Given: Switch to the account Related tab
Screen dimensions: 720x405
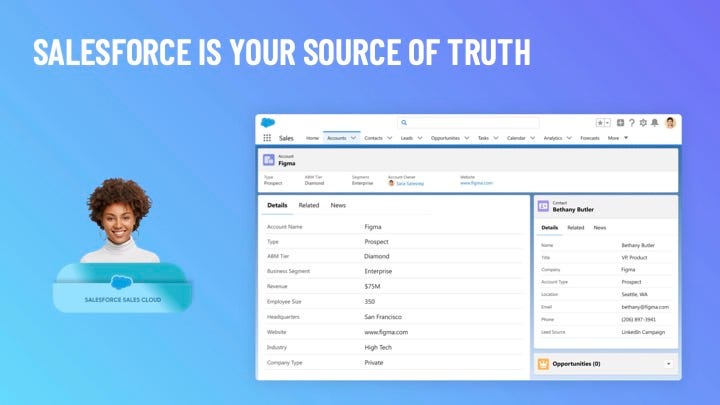Looking at the screenshot, I should point(309,205).
